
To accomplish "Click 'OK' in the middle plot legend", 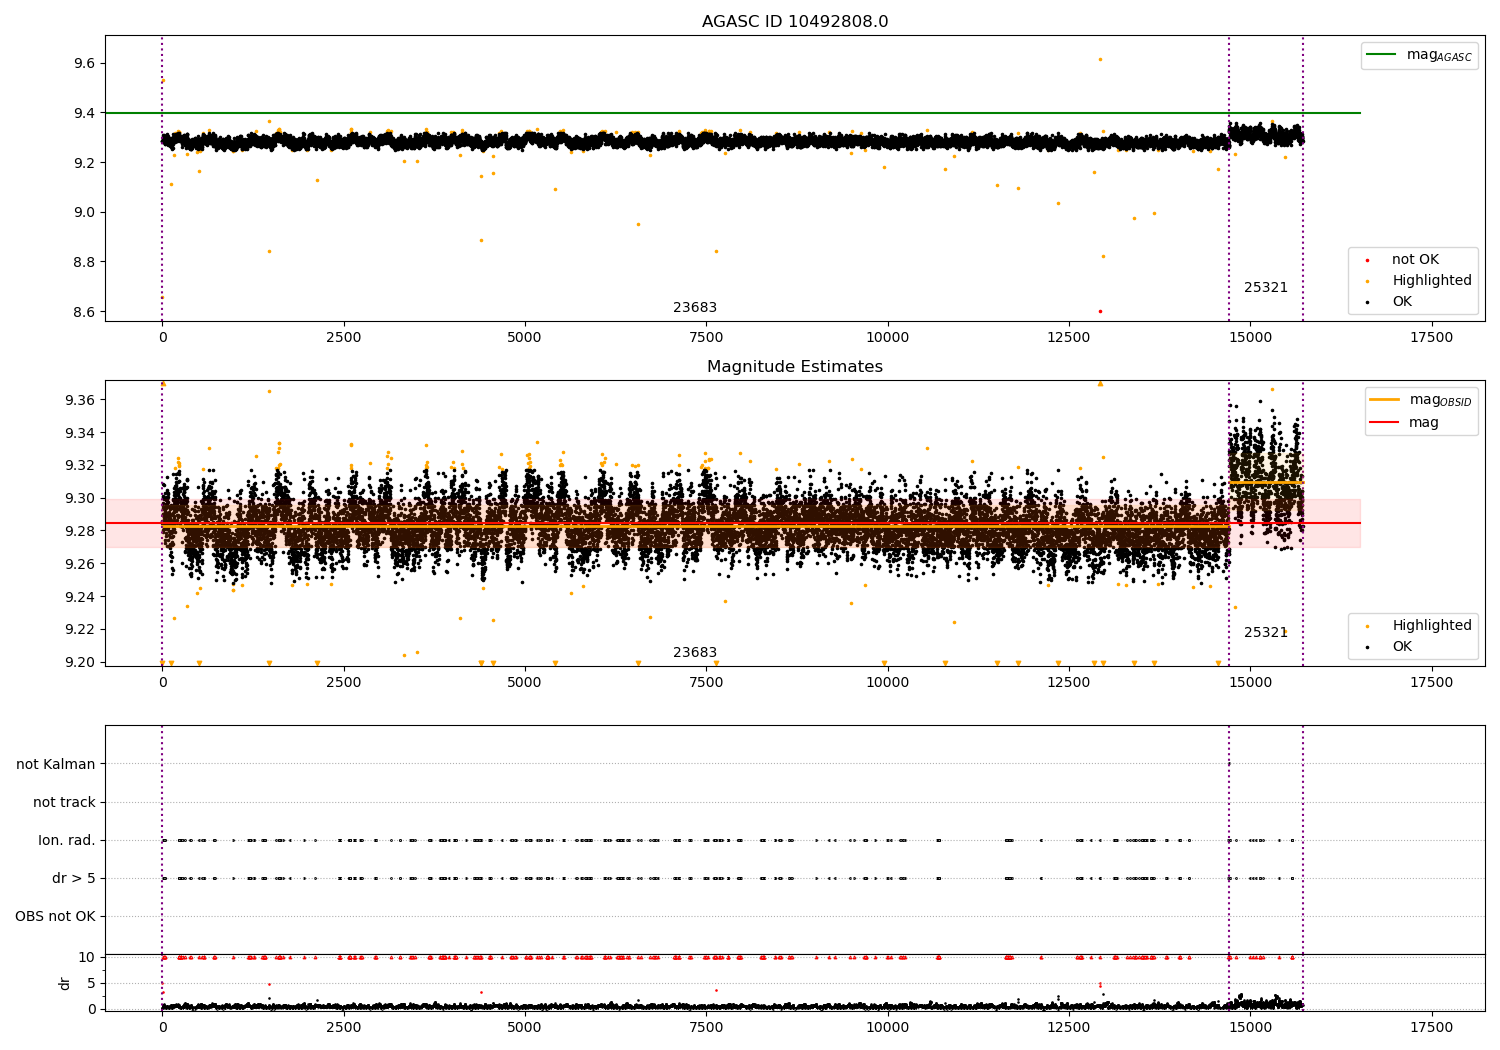I will 1402,647.
